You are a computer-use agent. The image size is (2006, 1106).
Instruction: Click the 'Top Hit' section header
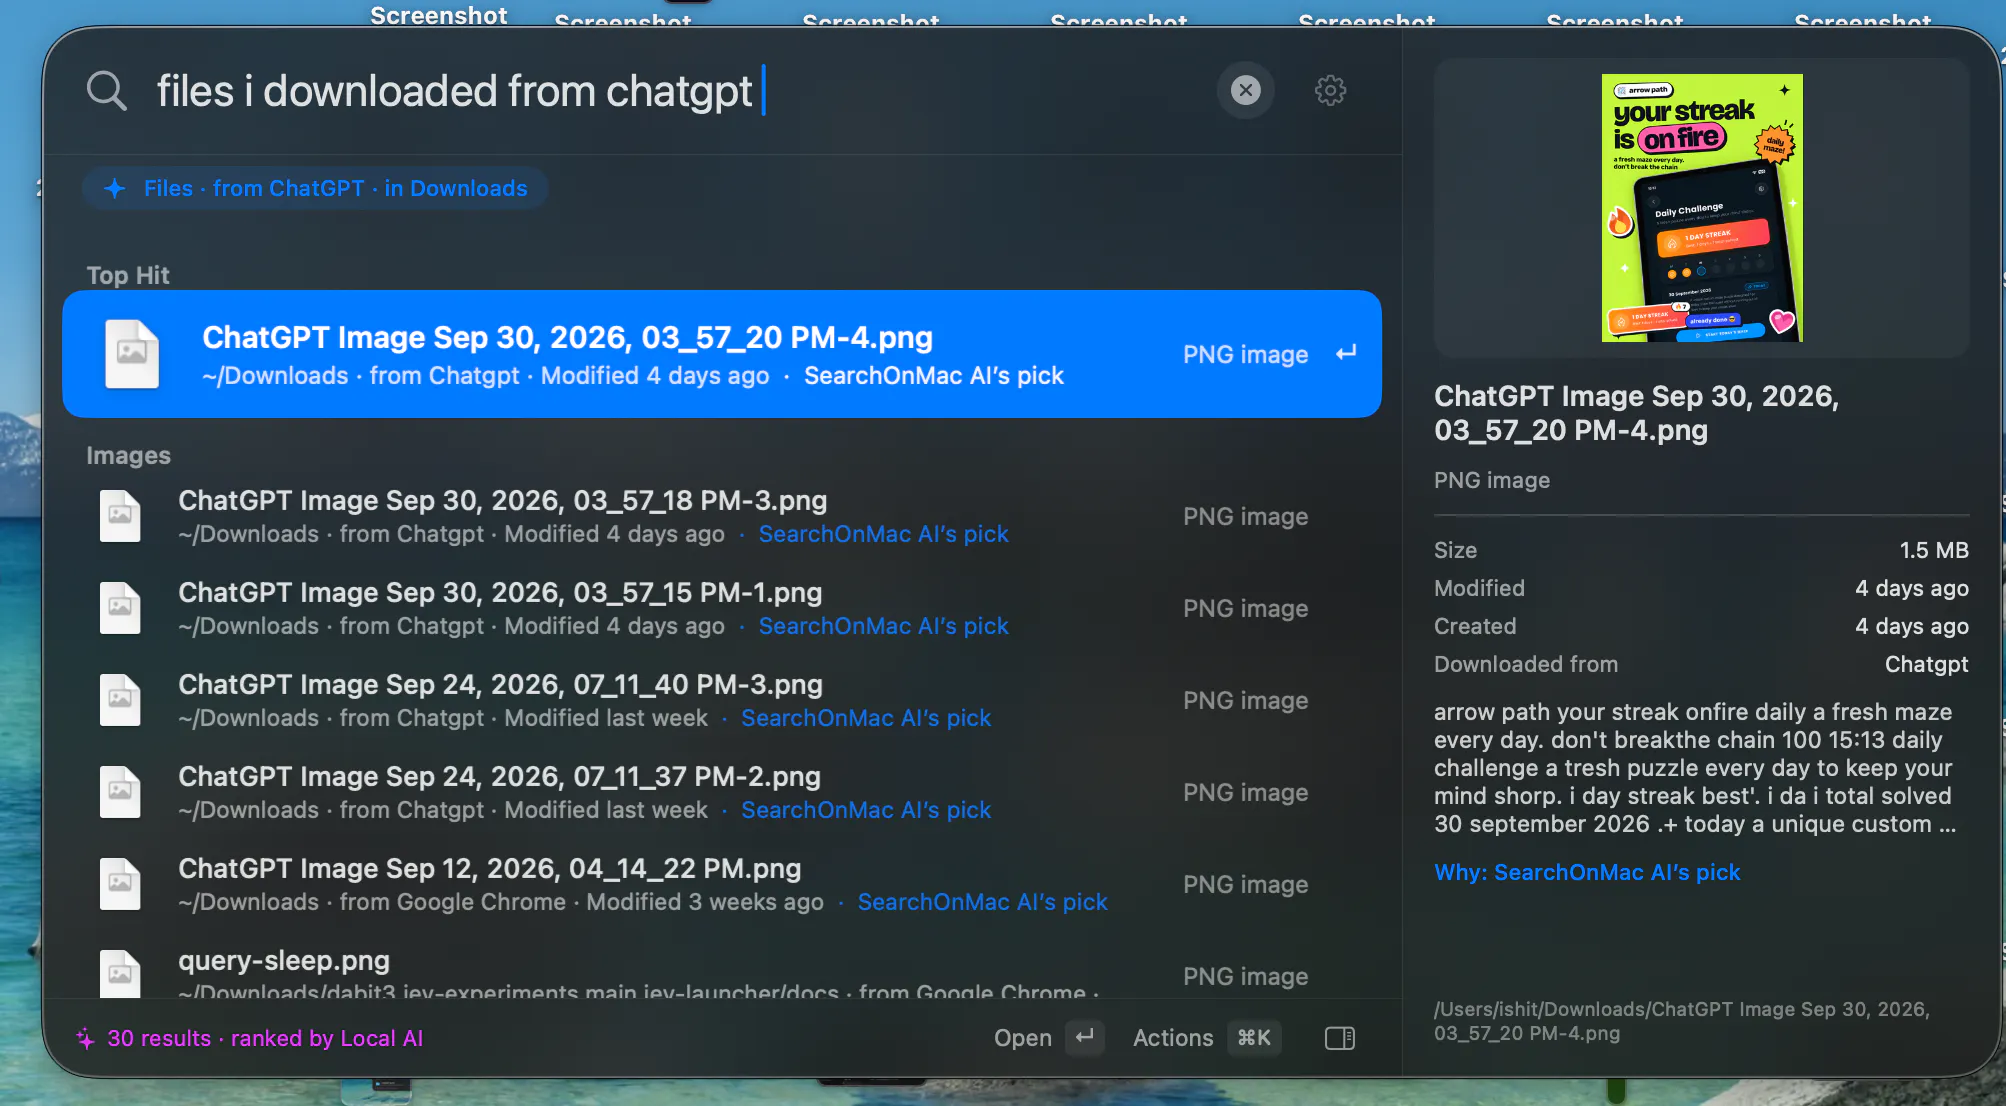click(128, 275)
